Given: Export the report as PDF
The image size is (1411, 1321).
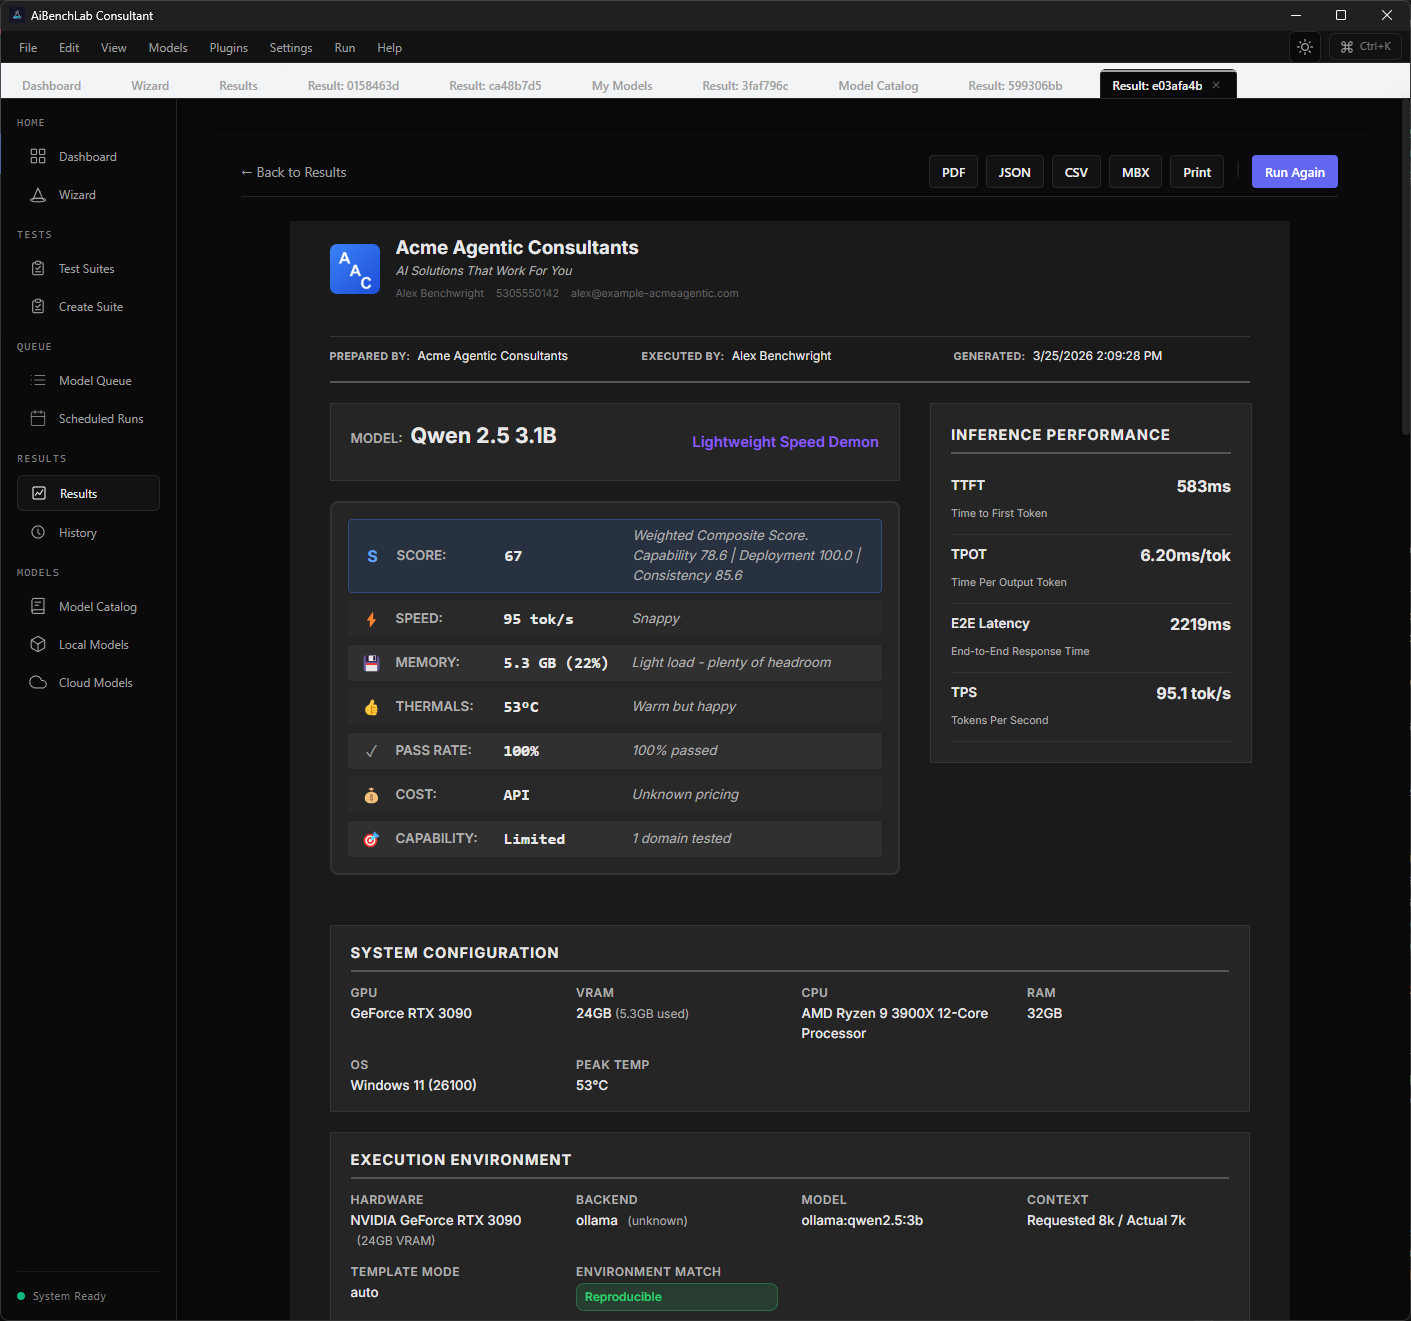Looking at the screenshot, I should 953,172.
